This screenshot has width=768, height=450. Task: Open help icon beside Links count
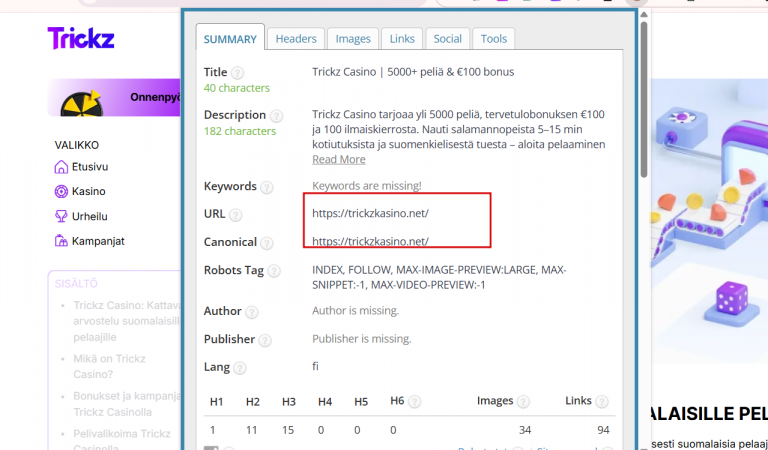coord(602,402)
